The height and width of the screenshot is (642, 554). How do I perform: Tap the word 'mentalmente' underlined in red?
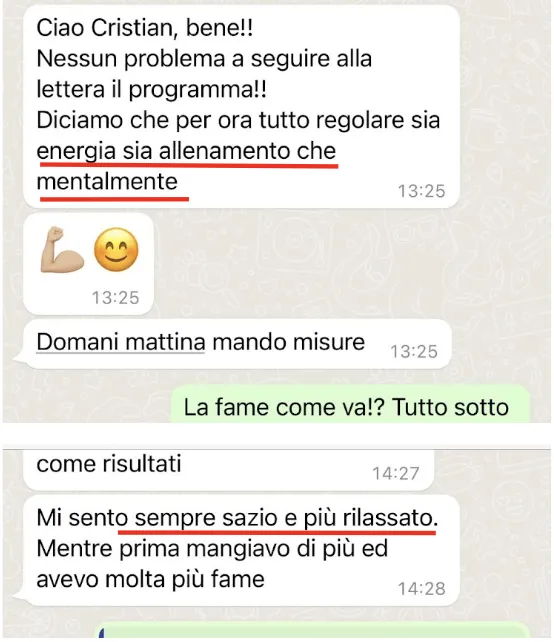click(107, 181)
